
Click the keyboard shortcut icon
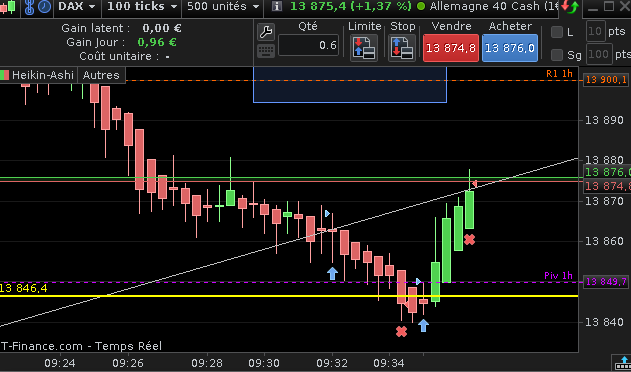[x=266, y=51]
